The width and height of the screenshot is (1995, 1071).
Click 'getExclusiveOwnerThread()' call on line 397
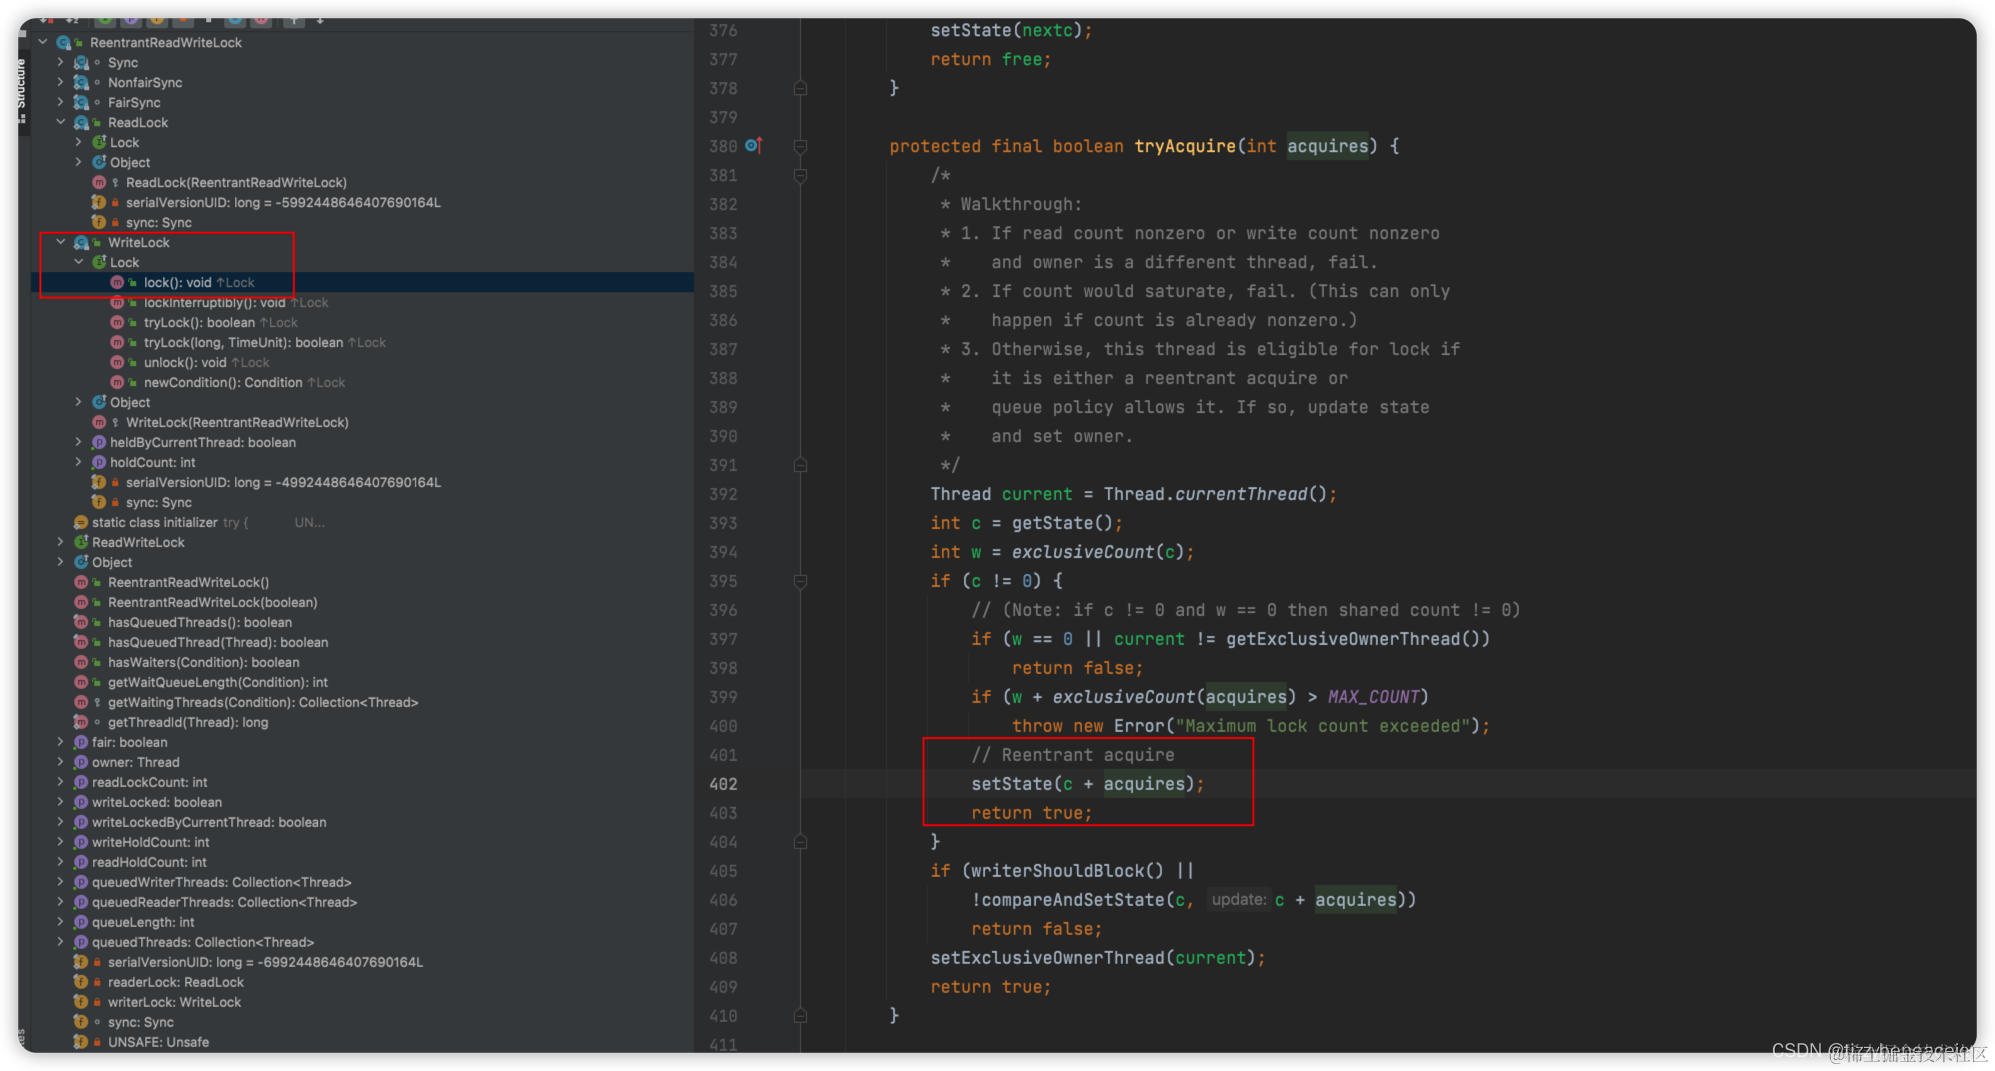pyautogui.click(x=1353, y=639)
